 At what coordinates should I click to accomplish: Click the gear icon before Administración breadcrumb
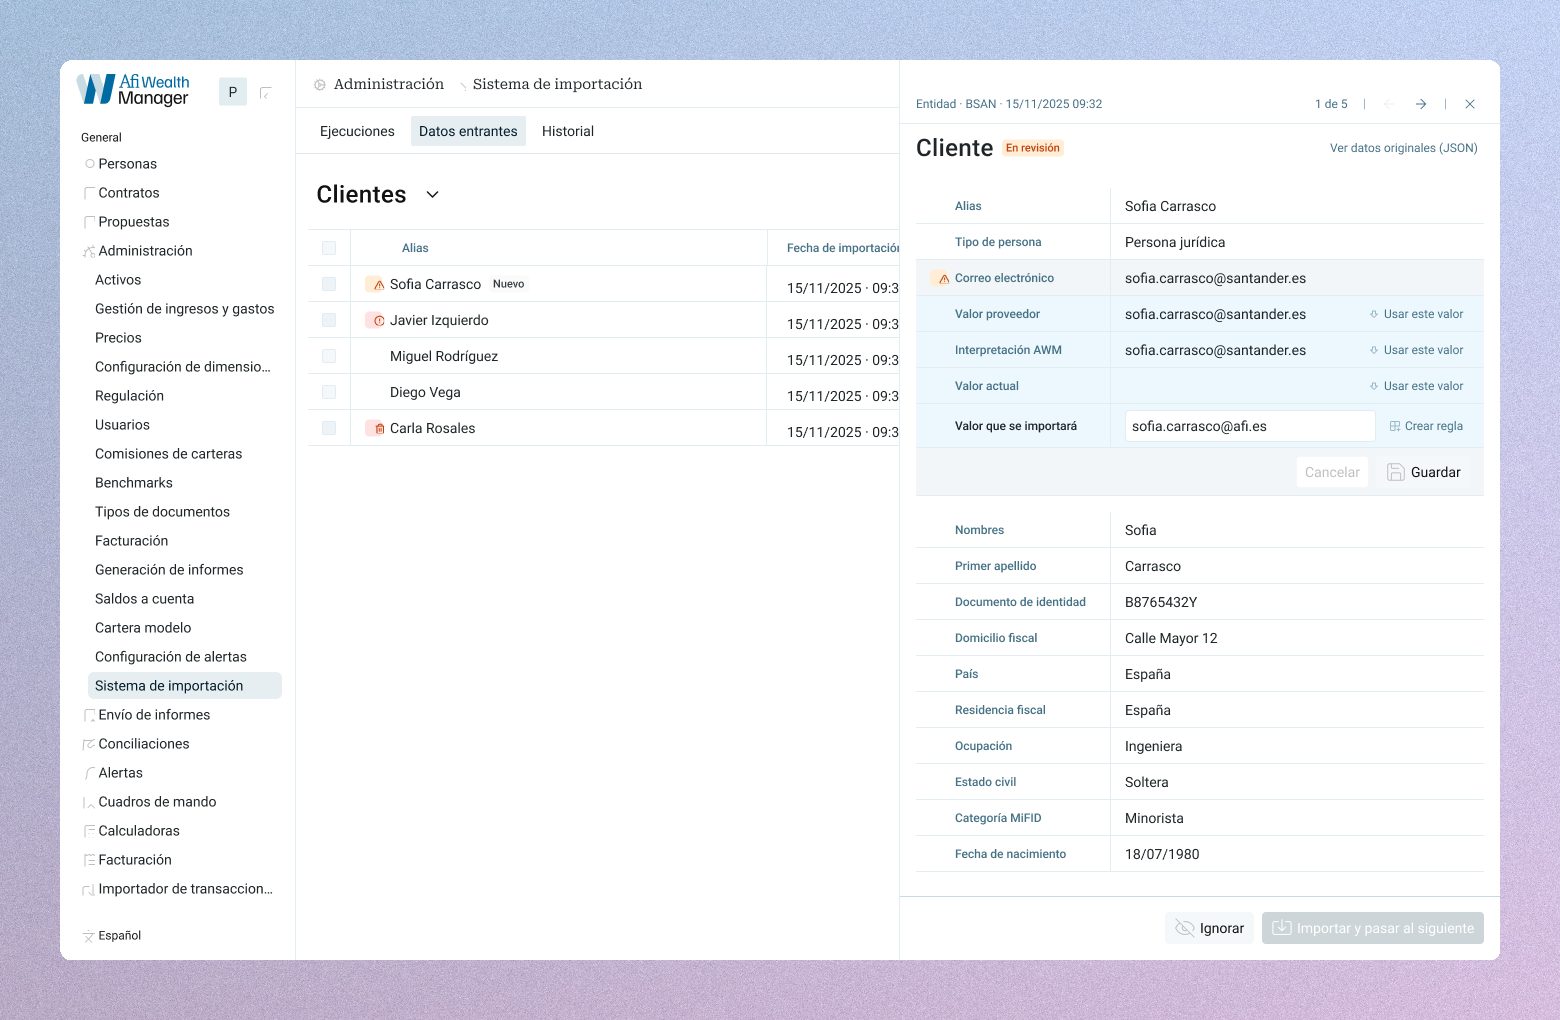[x=318, y=84]
